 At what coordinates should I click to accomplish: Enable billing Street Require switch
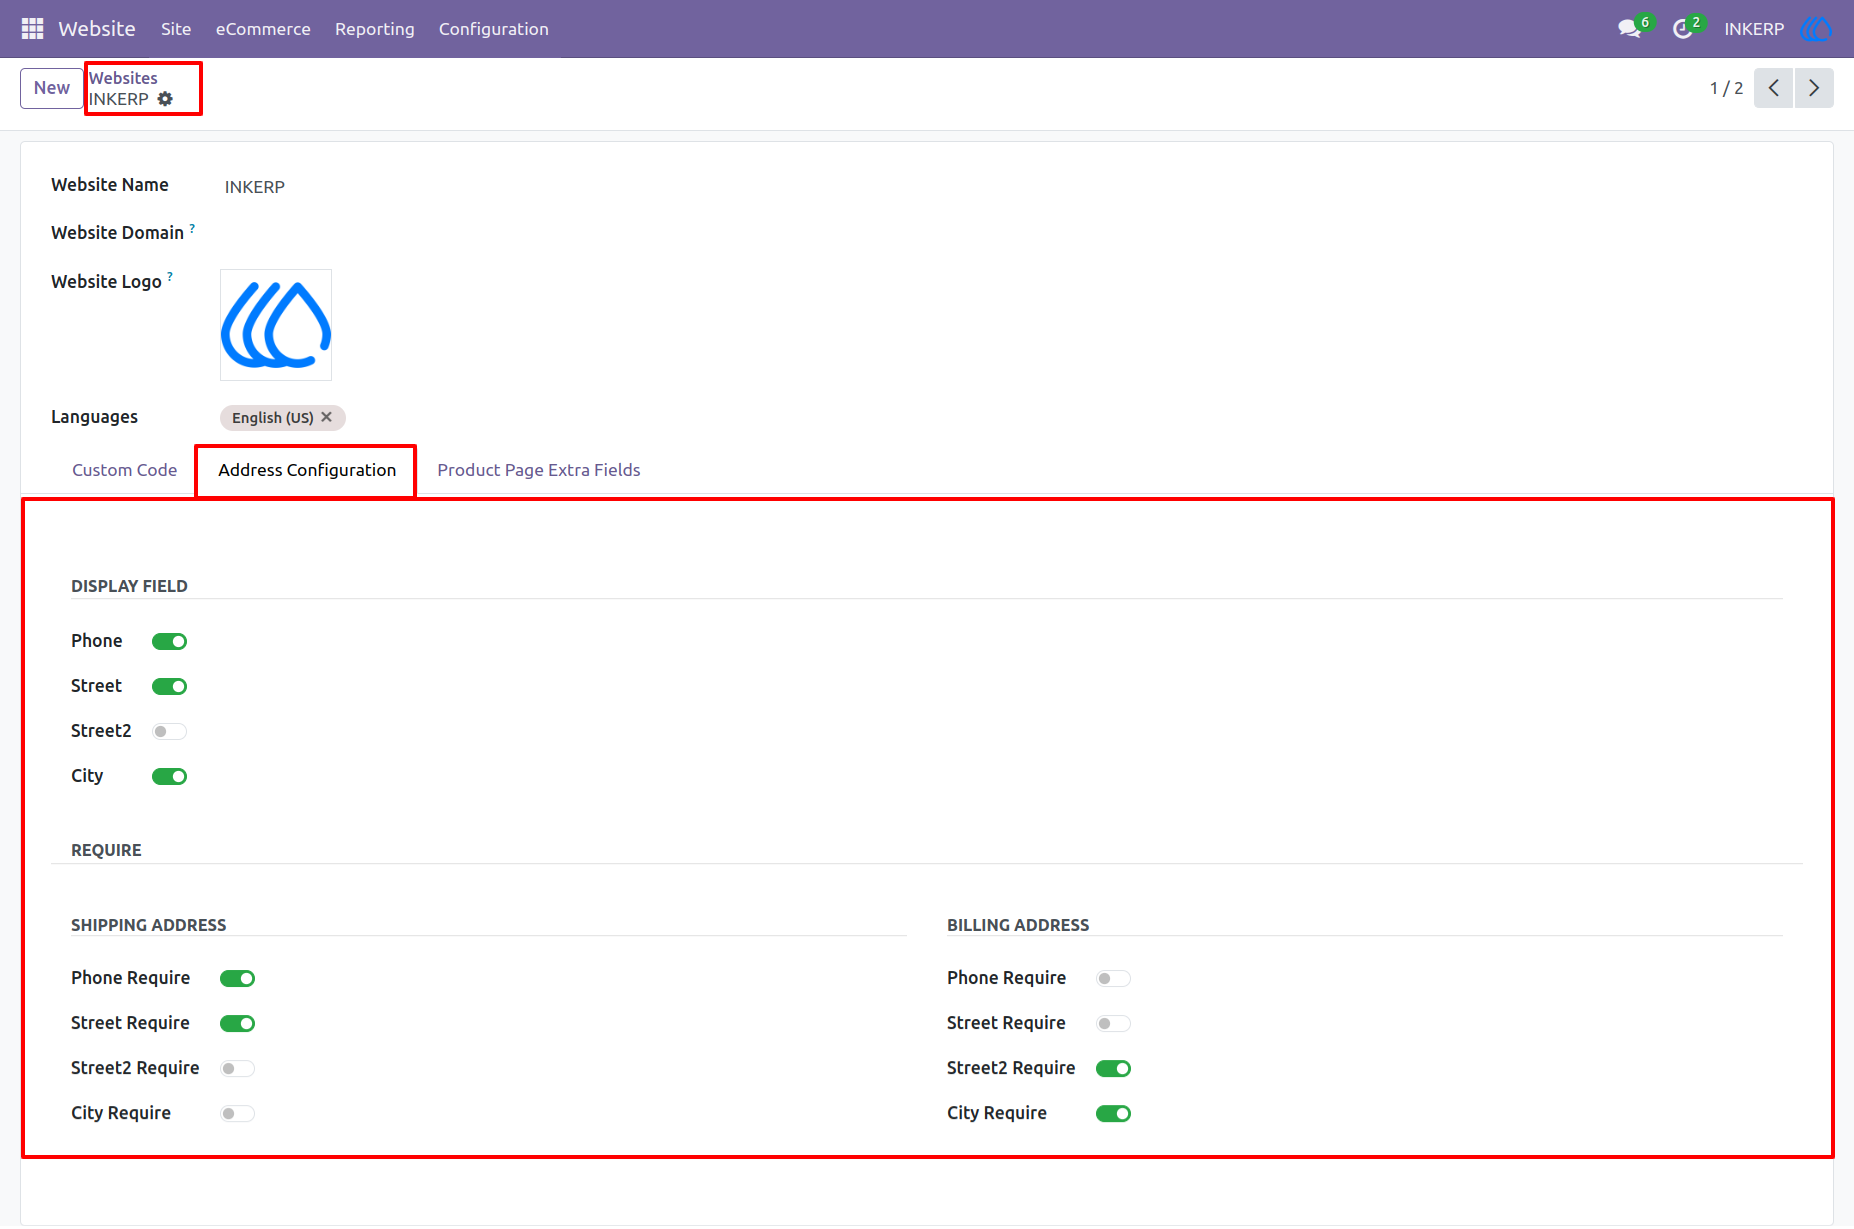coord(1113,1023)
